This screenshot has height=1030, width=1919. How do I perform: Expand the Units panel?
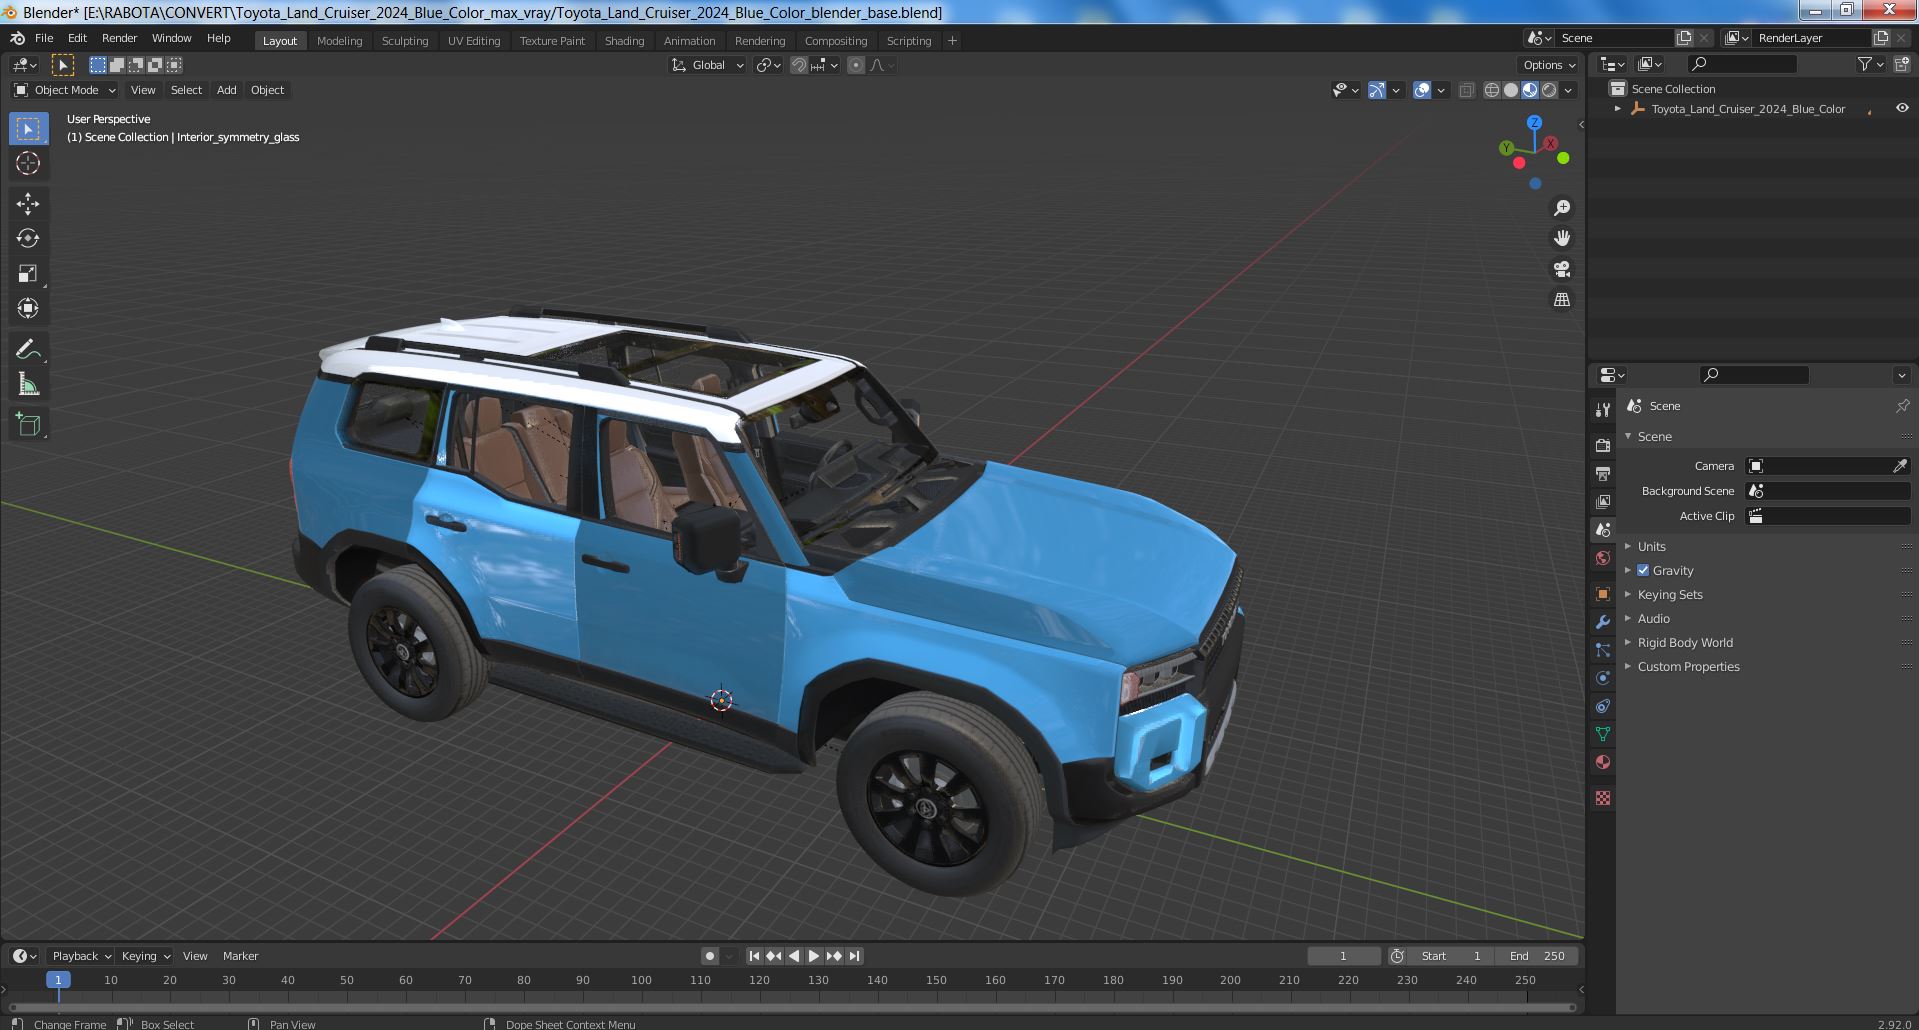(1651, 547)
